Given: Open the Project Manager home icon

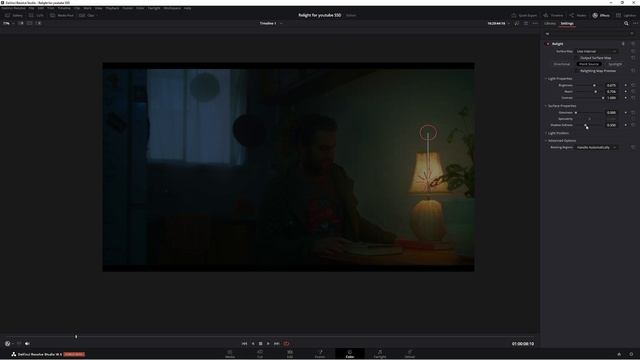Looking at the screenshot, I should click(x=619, y=354).
